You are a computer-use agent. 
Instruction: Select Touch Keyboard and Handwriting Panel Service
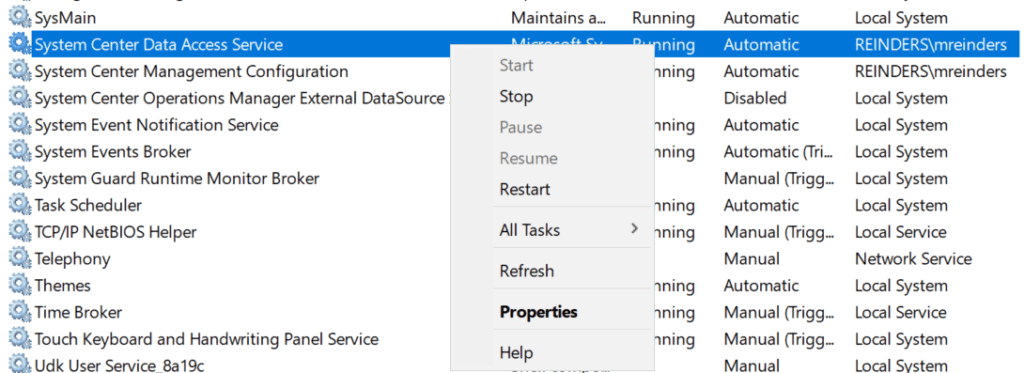pyautogui.click(x=206, y=339)
